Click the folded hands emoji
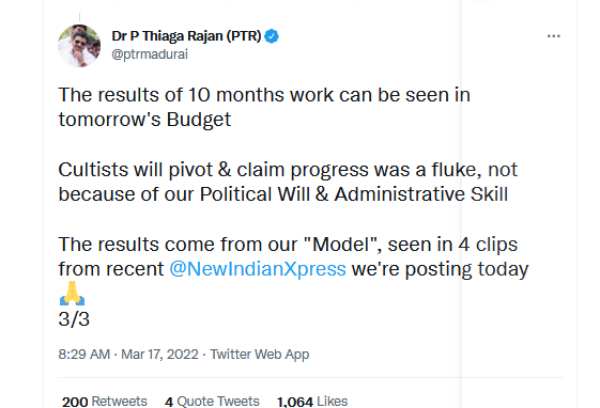 coord(69,293)
